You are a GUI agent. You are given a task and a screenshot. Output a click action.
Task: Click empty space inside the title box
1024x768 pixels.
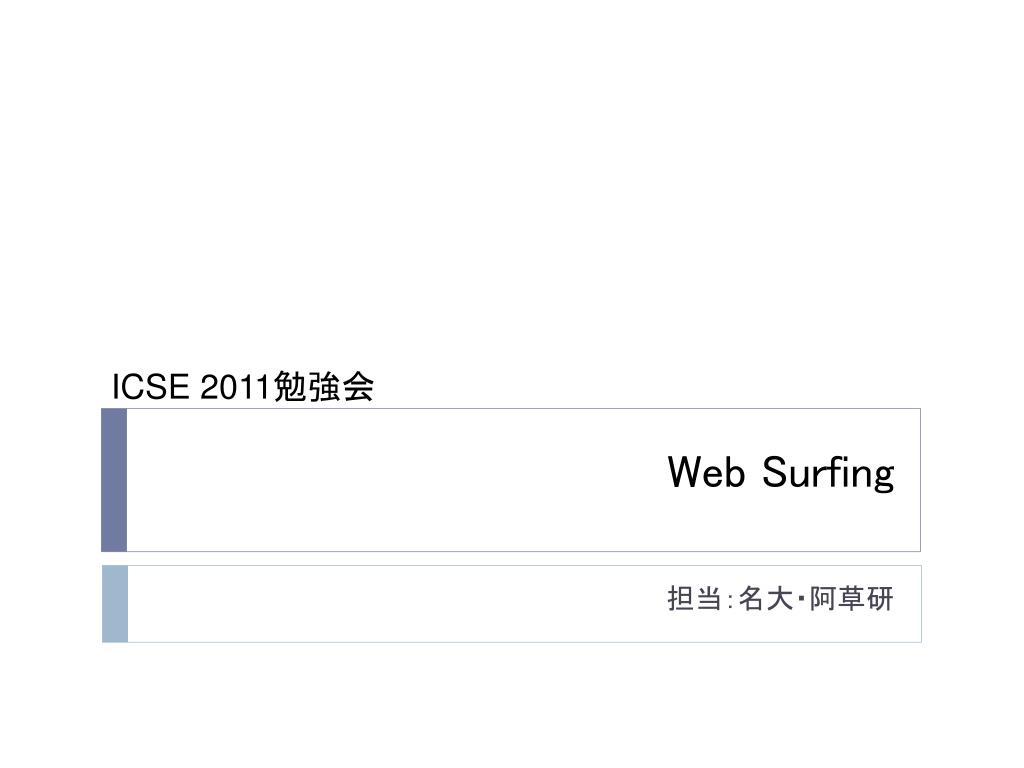point(392,480)
